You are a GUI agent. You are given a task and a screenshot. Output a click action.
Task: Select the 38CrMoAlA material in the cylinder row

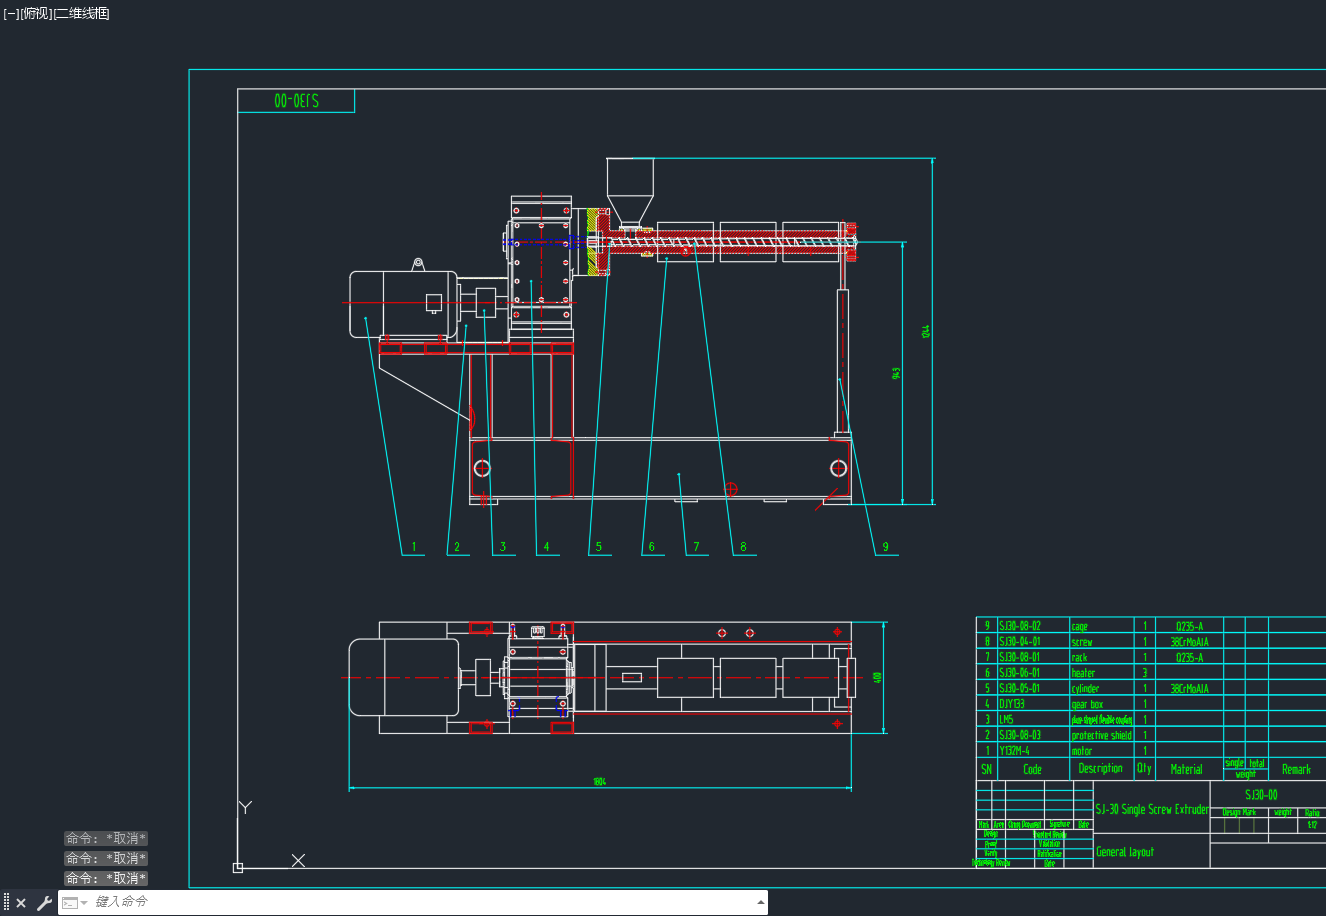pyautogui.click(x=1190, y=688)
